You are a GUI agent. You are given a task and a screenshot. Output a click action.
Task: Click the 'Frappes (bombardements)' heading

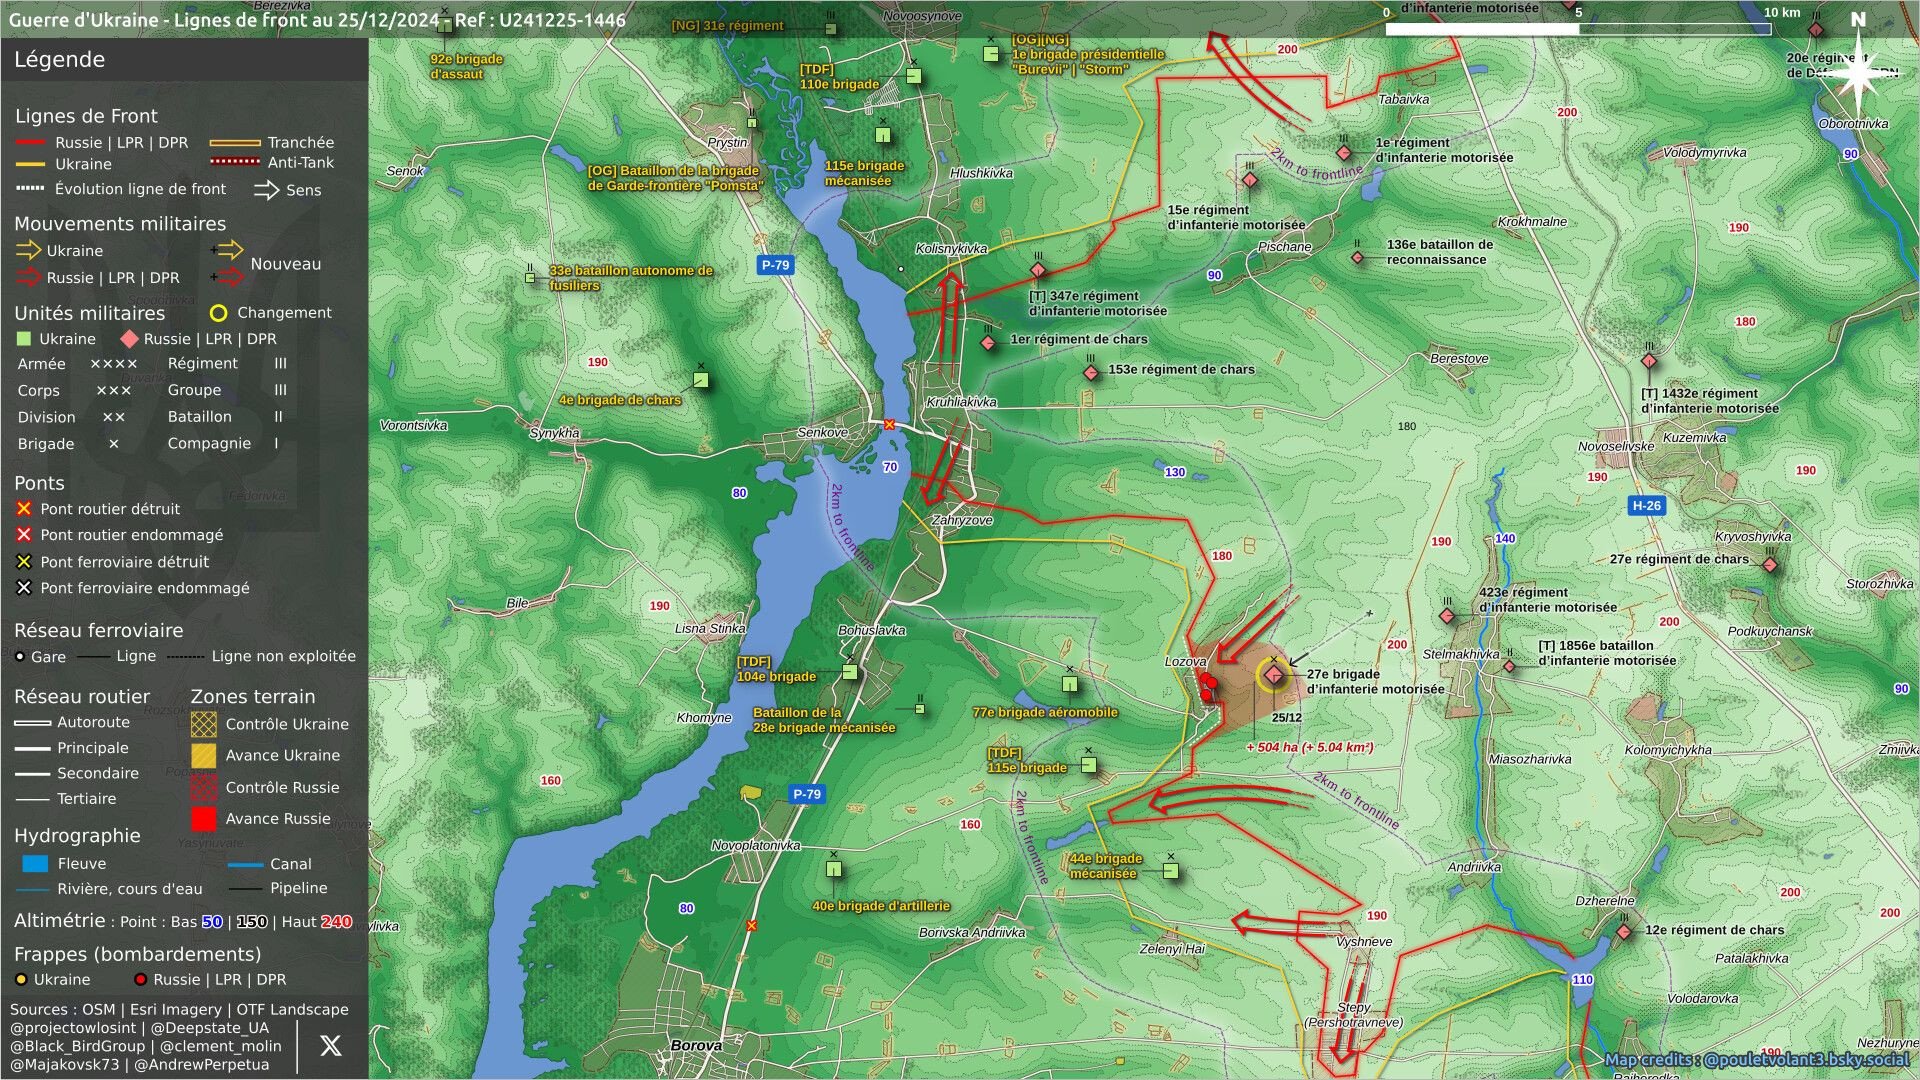click(137, 955)
